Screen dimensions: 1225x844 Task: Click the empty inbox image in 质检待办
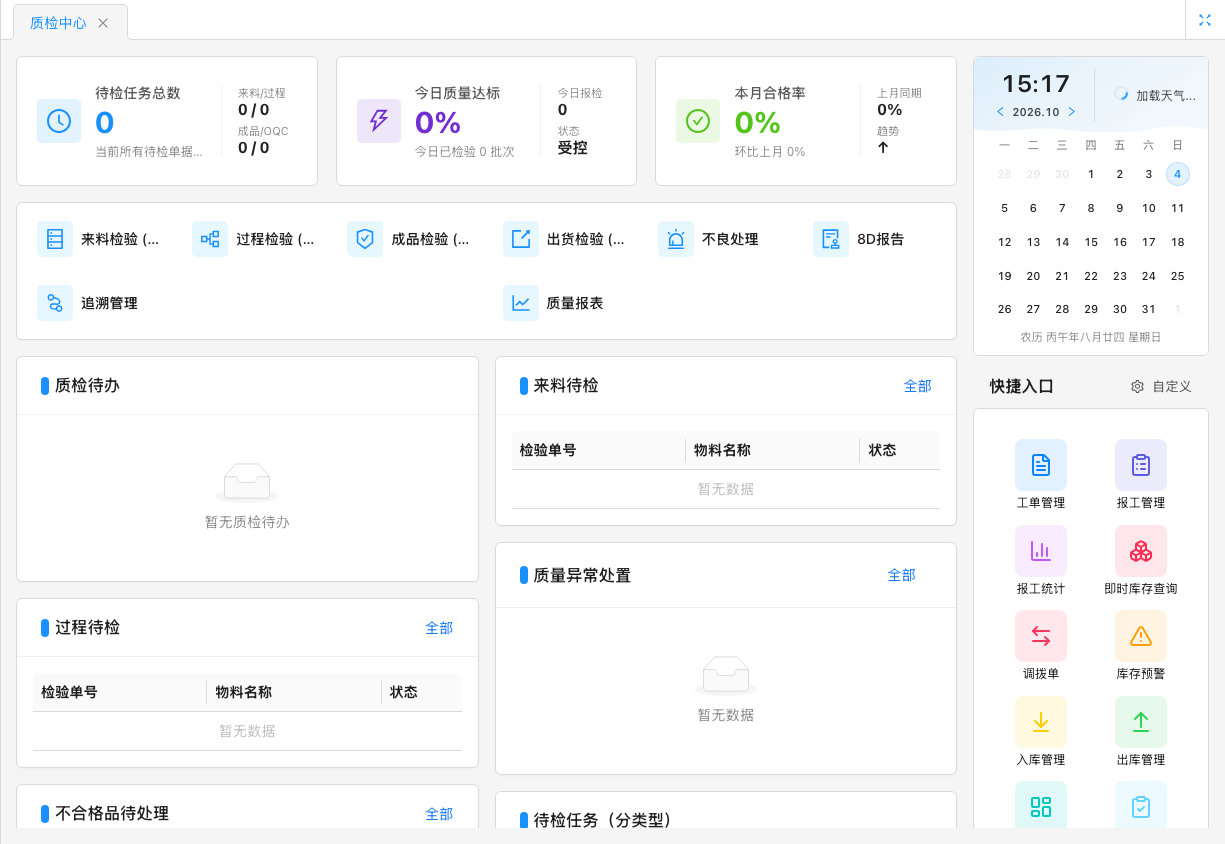click(247, 482)
